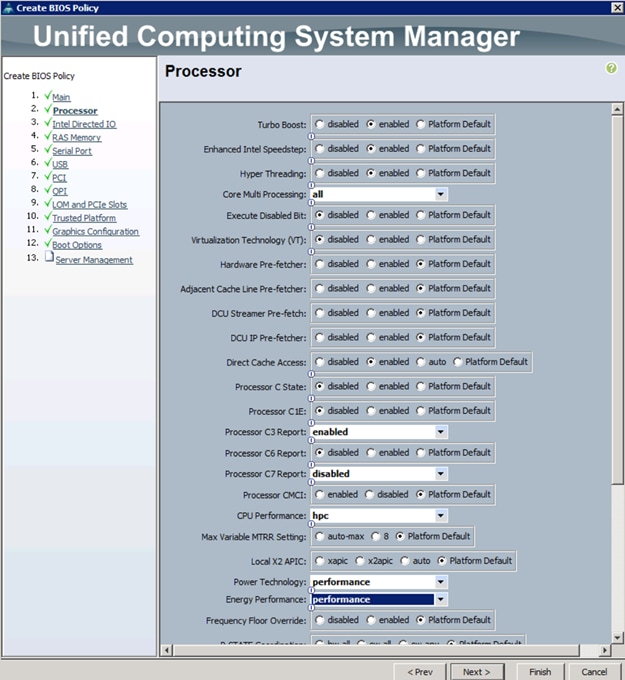Open Graphics Configuration step
This screenshot has width=625, height=680.
coord(95,232)
